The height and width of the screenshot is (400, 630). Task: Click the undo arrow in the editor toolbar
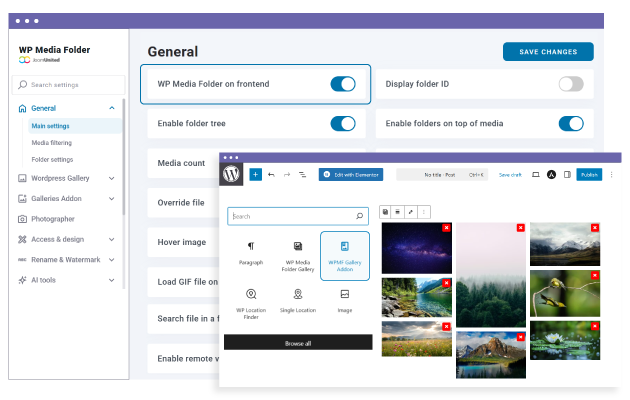tap(271, 174)
